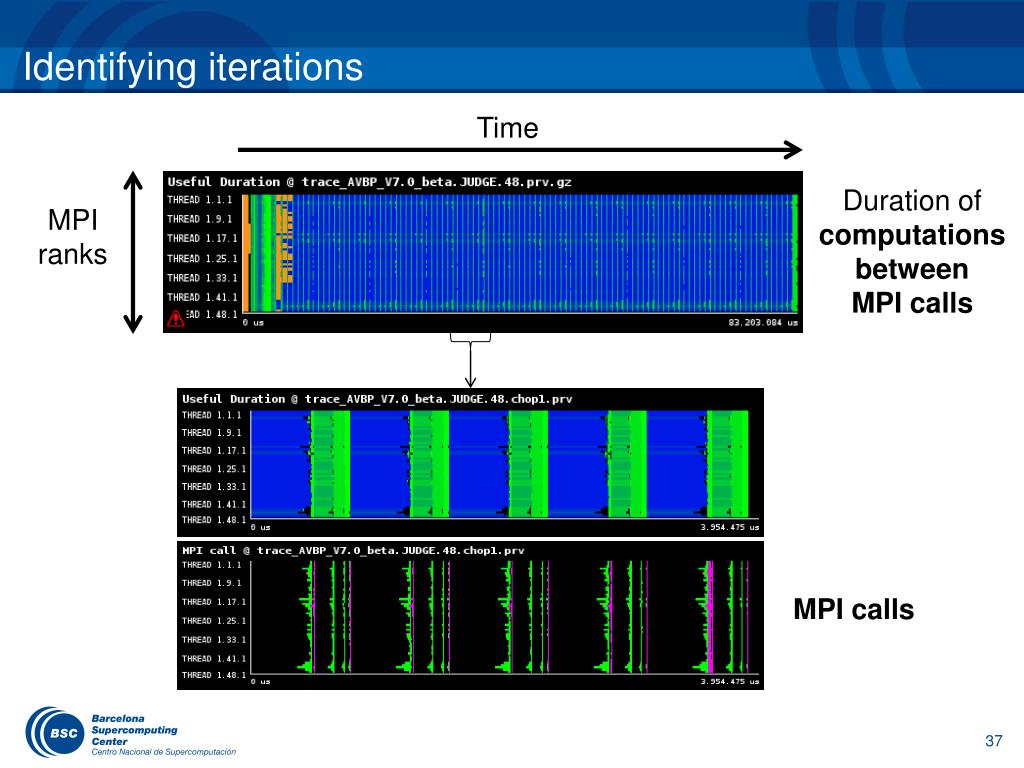Image resolution: width=1024 pixels, height=768 pixels.
Task: Click the 'MPI call @ ...chop1.prv' window title
Action: [x=353, y=551]
